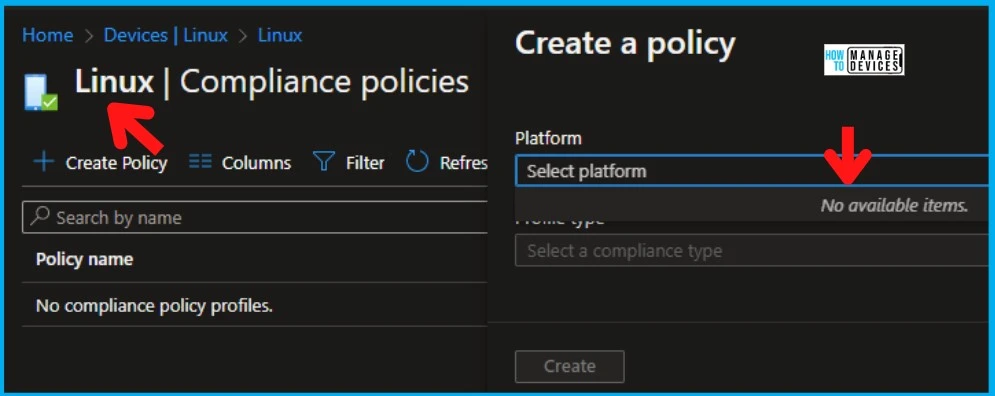Click the Create Policy label
Screen dimensions: 995x396
point(116,163)
